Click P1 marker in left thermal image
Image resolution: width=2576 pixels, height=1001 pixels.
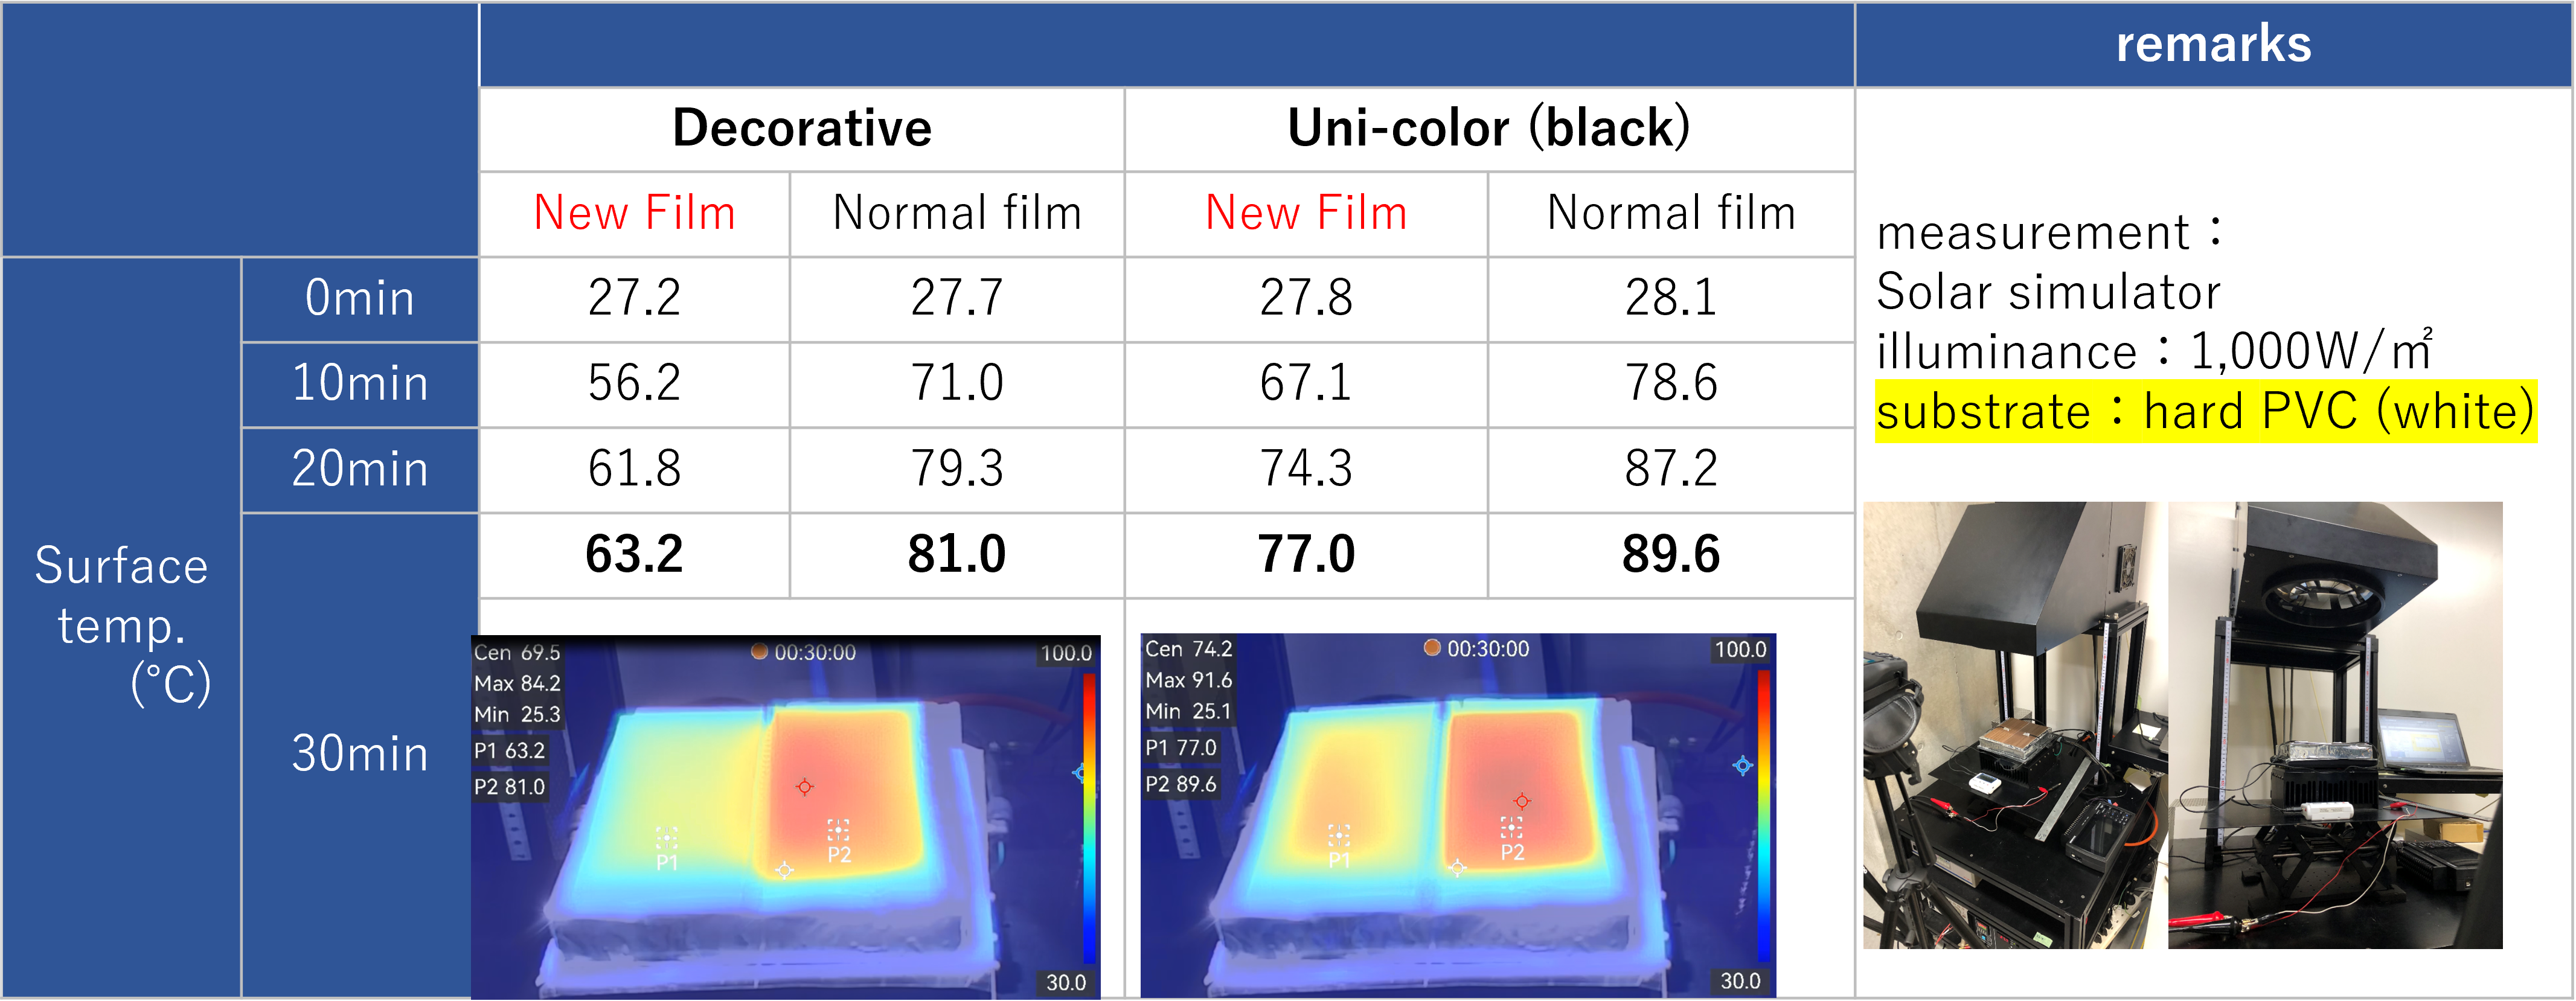click(666, 837)
